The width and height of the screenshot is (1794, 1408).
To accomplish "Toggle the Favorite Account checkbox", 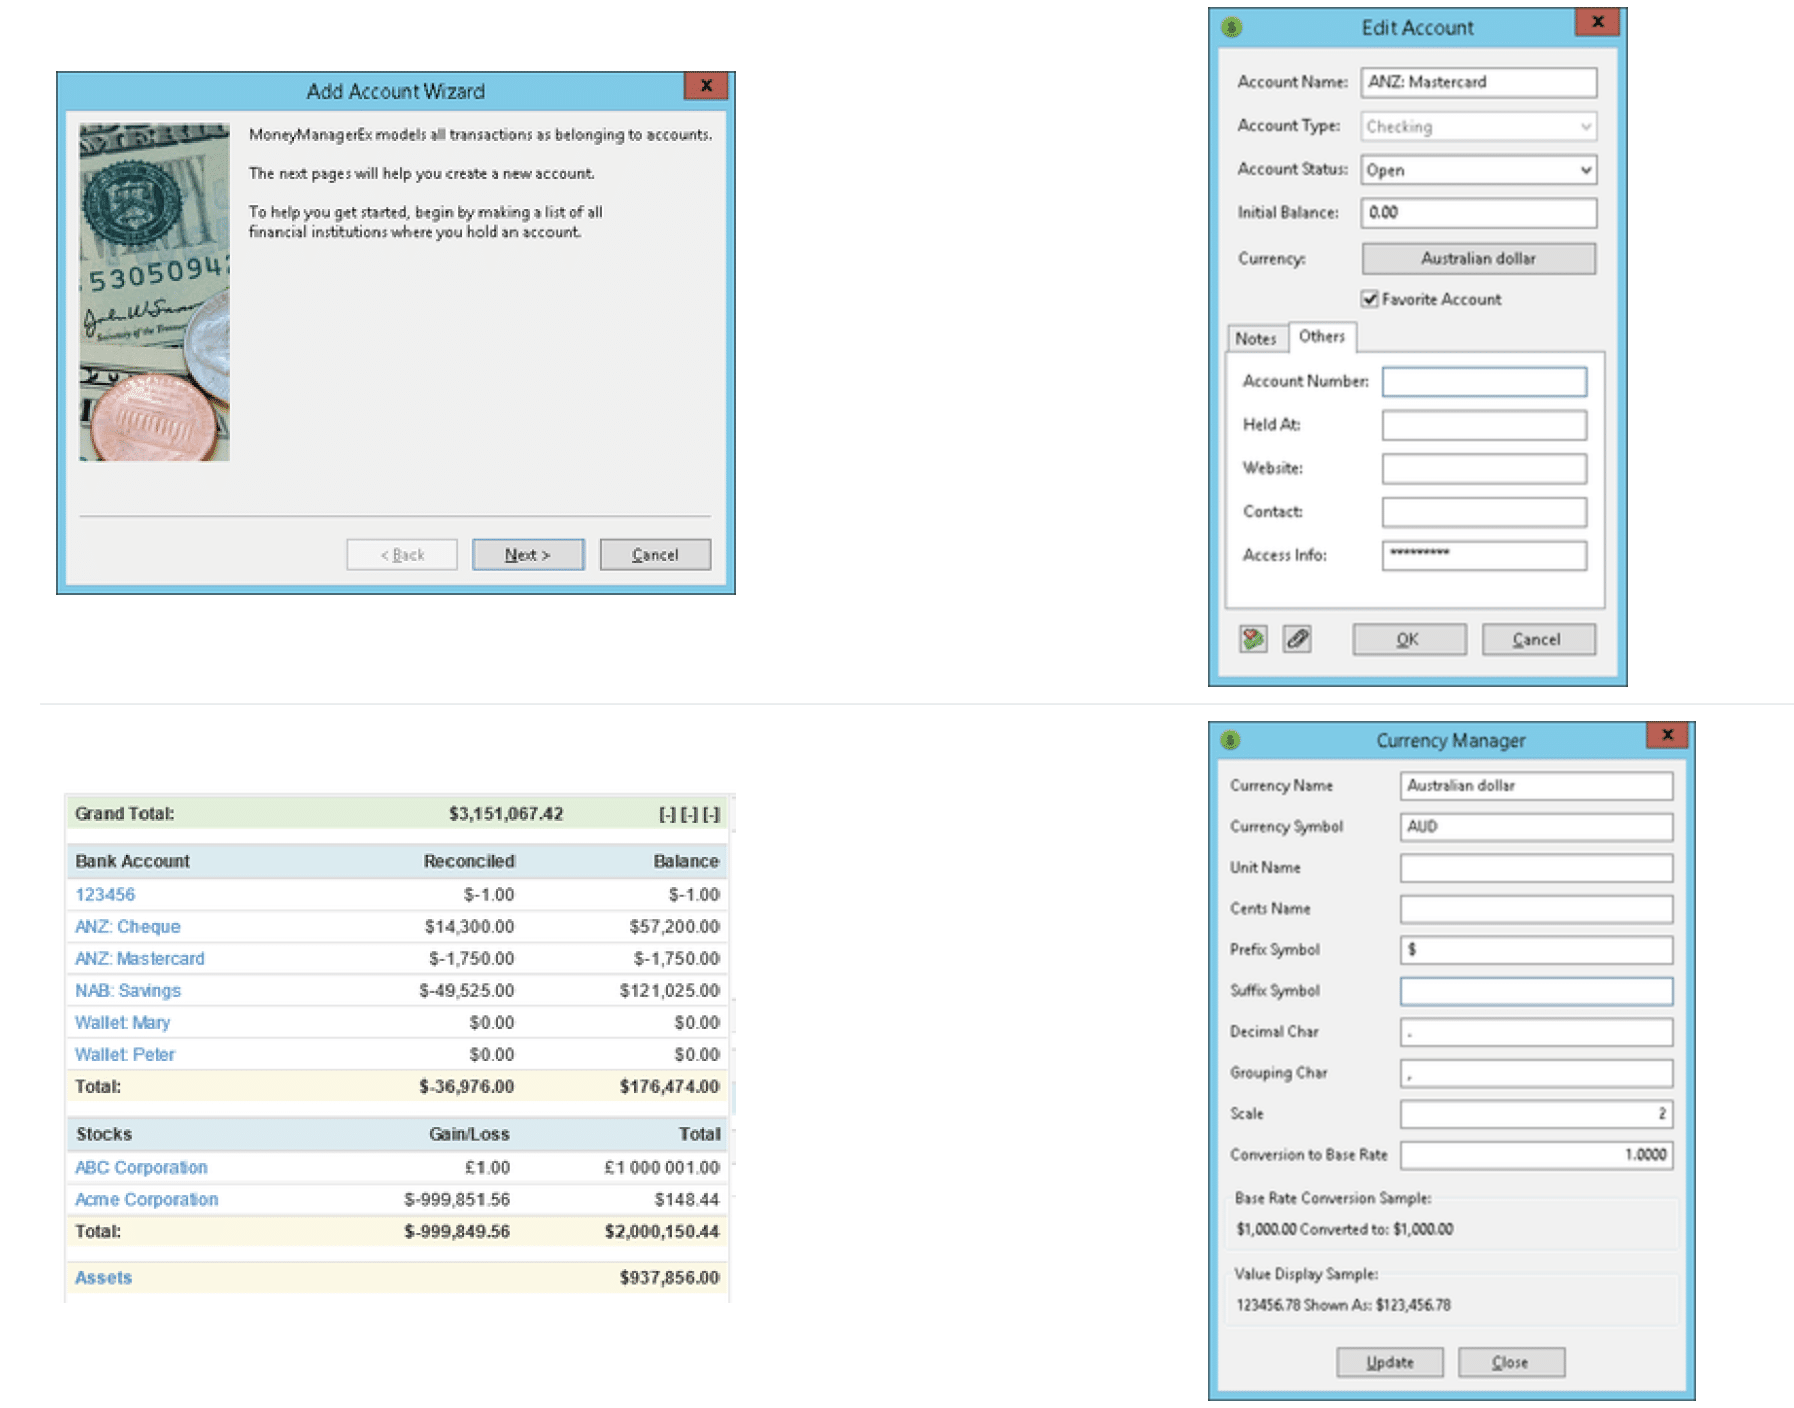I will pos(1370,299).
